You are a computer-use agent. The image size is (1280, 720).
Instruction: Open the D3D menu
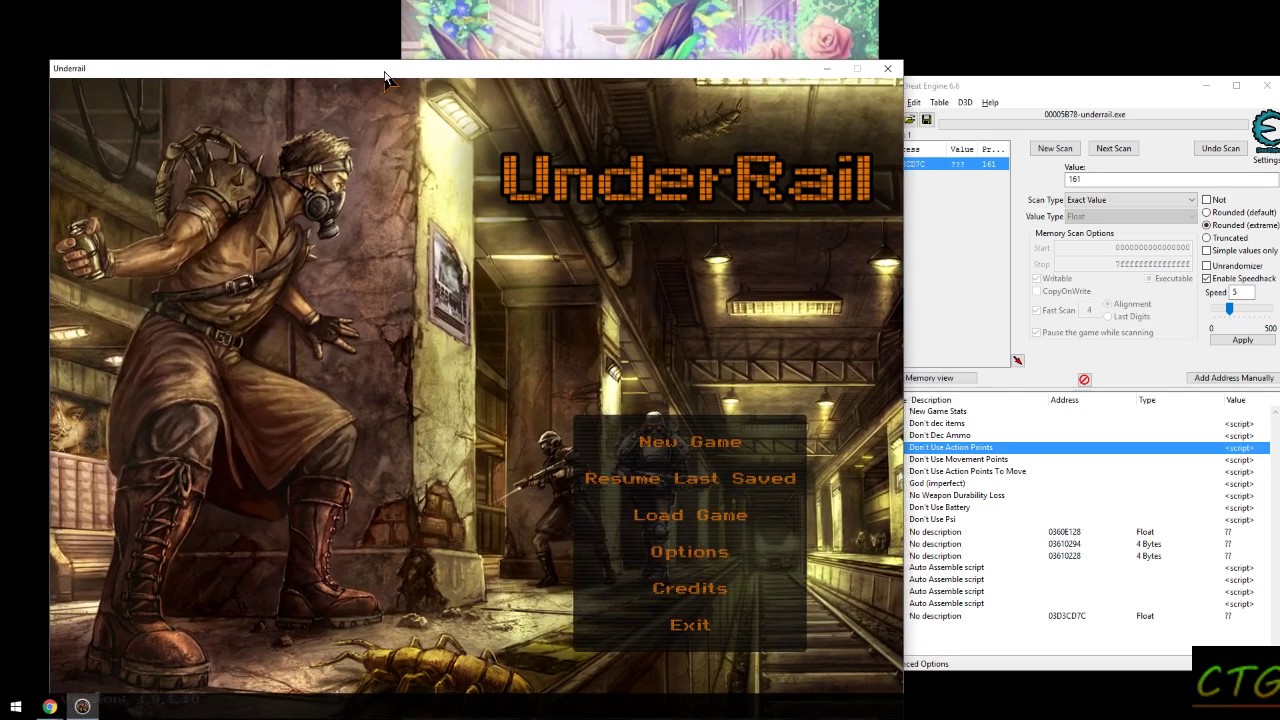[x=965, y=103]
